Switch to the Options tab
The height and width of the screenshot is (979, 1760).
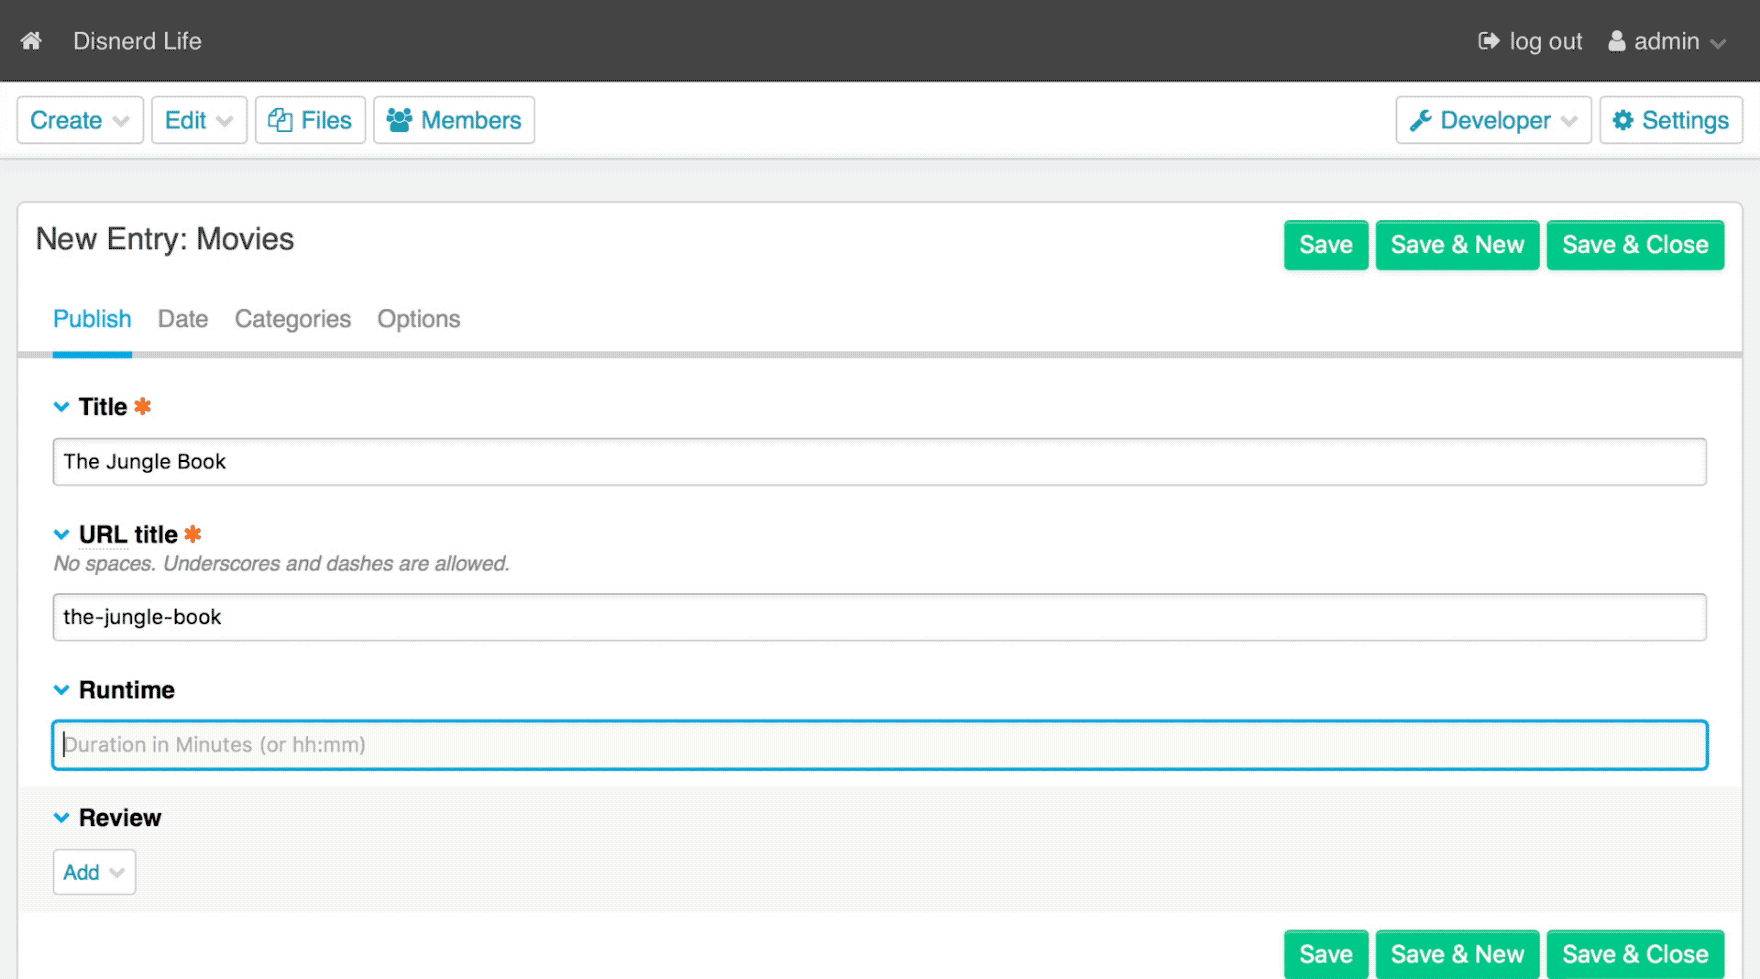click(419, 319)
